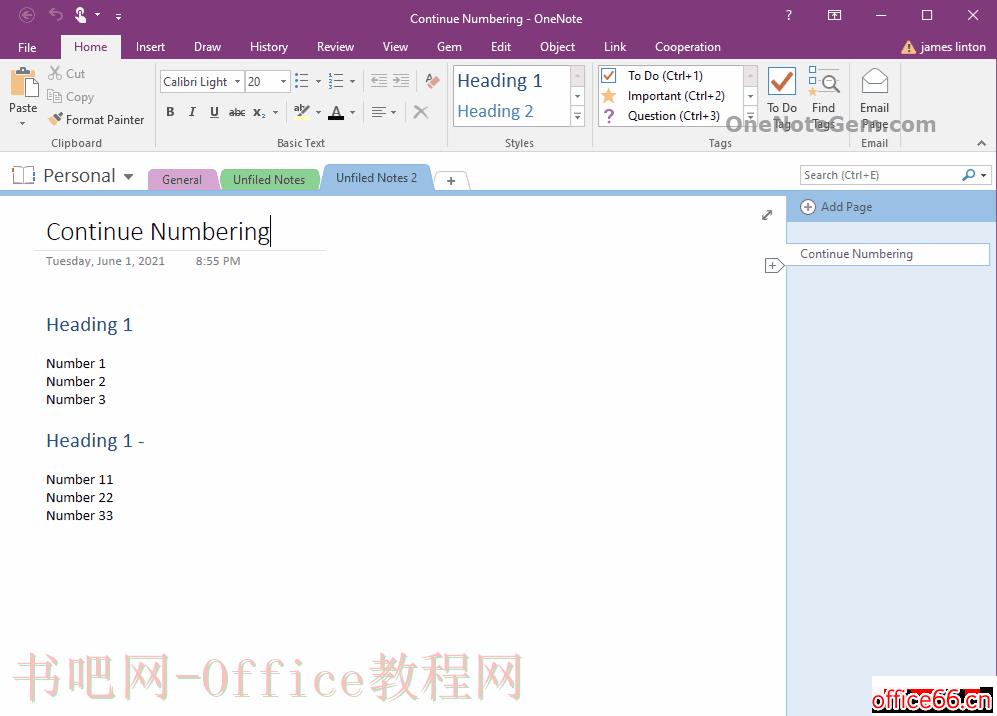The height and width of the screenshot is (716, 997).
Task: Open Find Tags pane
Action: click(x=823, y=99)
